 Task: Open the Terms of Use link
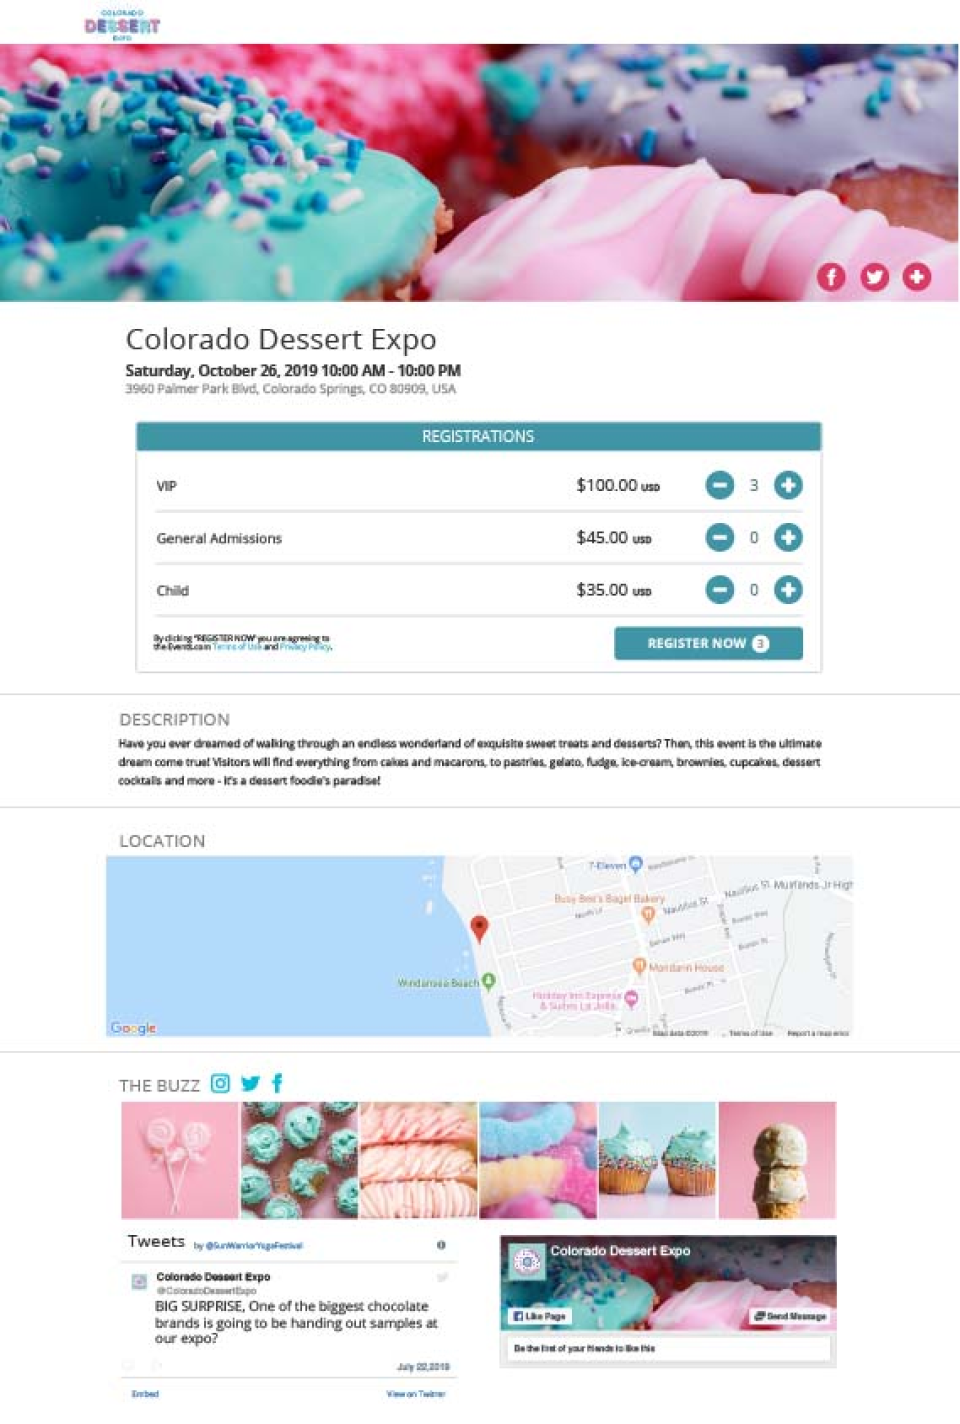pyautogui.click(x=237, y=647)
